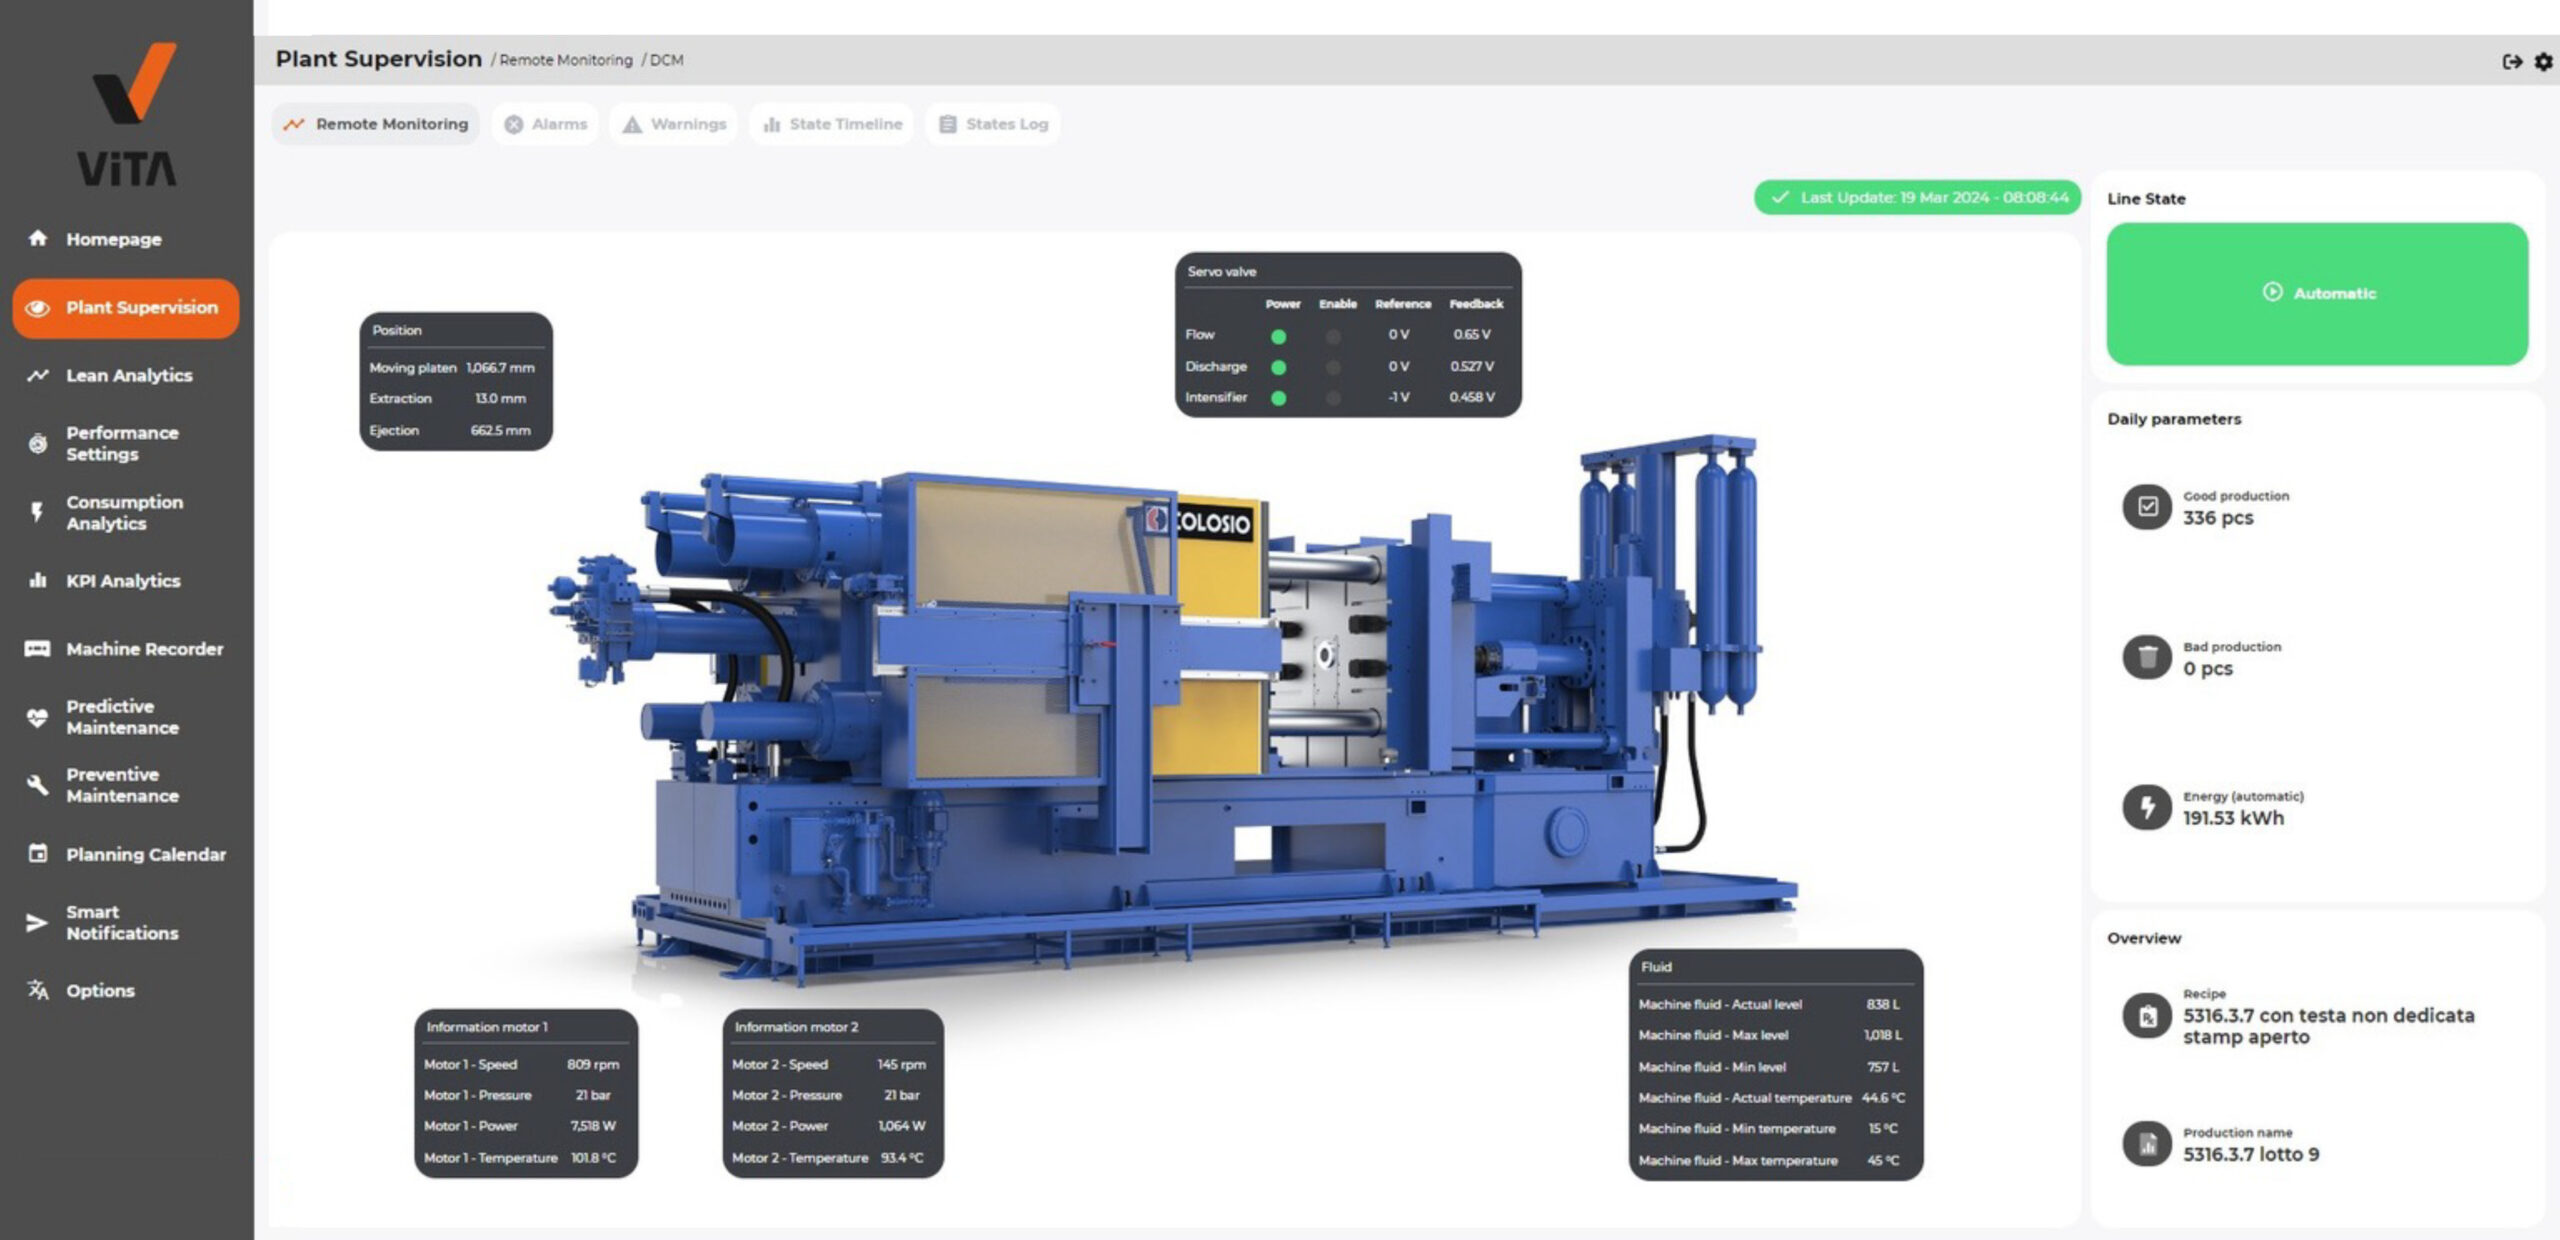This screenshot has width=2560, height=1240.
Task: Click the State Timeline chart icon
Action: click(x=771, y=124)
